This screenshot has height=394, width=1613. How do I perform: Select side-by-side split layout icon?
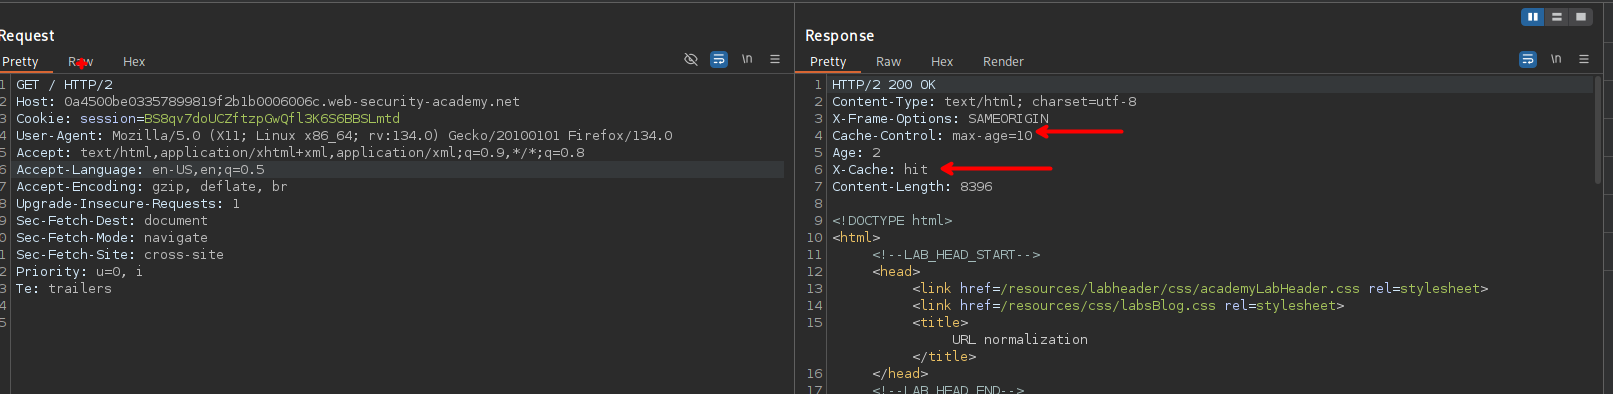point(1532,17)
